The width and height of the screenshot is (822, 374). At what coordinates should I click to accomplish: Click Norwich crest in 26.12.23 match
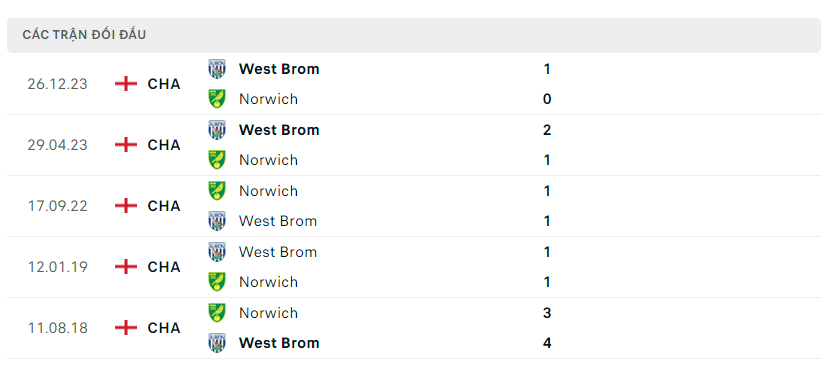coord(217,99)
